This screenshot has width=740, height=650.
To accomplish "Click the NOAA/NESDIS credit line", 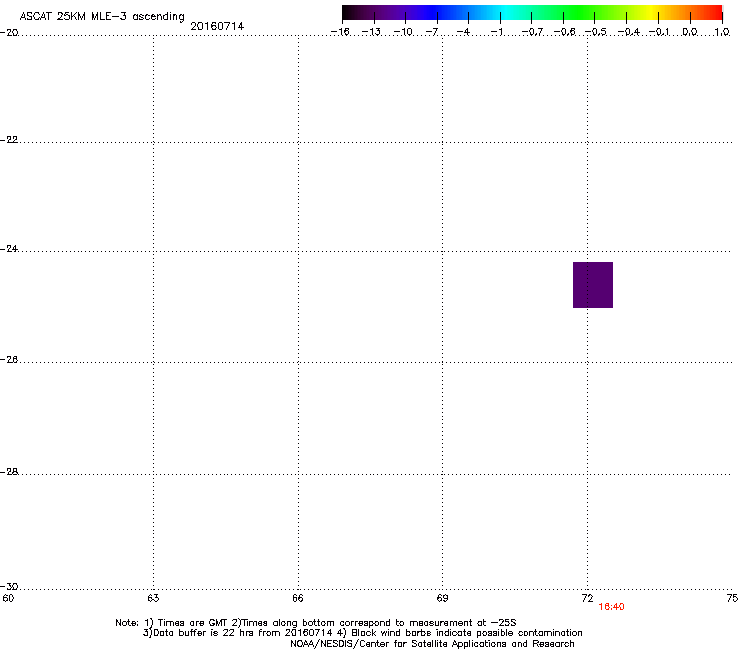I will tap(432, 643).
